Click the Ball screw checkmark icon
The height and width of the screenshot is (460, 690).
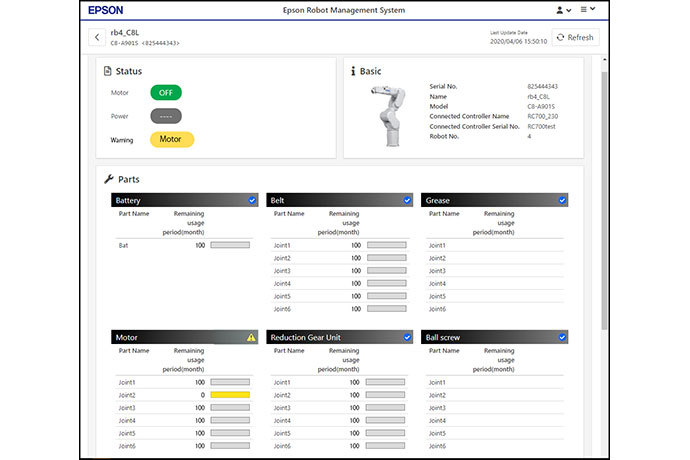click(x=562, y=337)
